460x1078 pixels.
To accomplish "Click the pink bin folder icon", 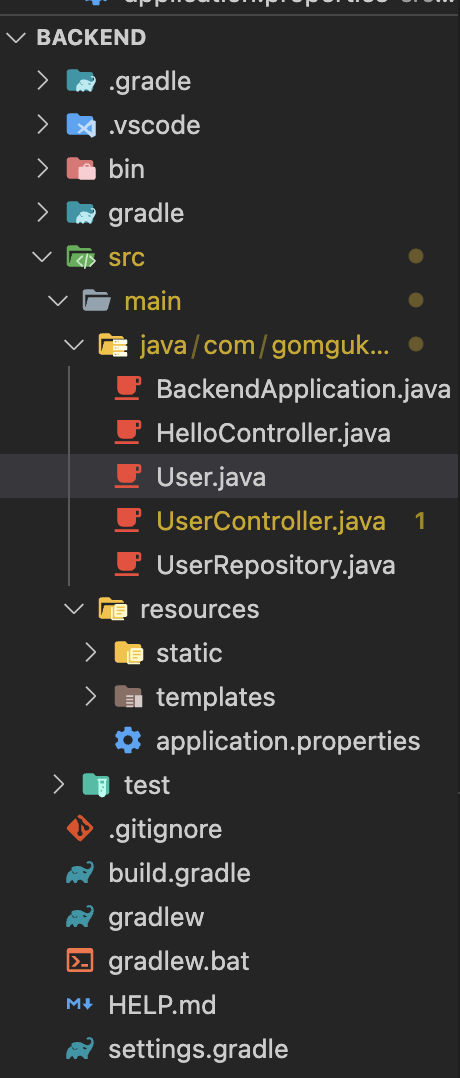I will pos(80,169).
